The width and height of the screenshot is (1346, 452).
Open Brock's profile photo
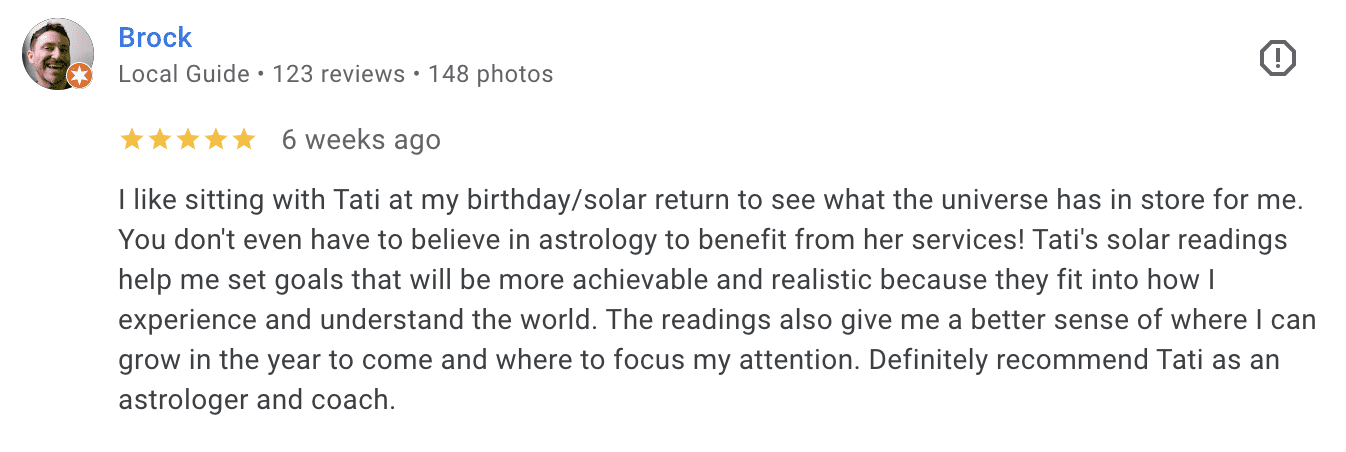[x=57, y=53]
